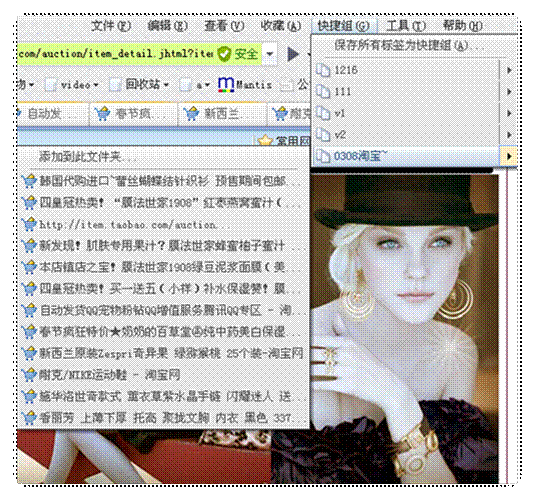The width and height of the screenshot is (534, 499).
Task: Switch to the 耐克 tab
Action: click(289, 114)
